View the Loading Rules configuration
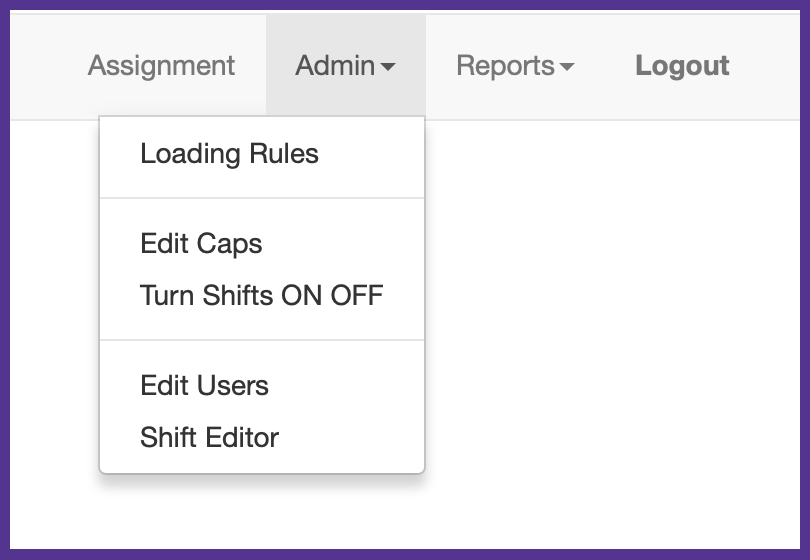Viewport: 810px width, 560px height. coord(229,154)
